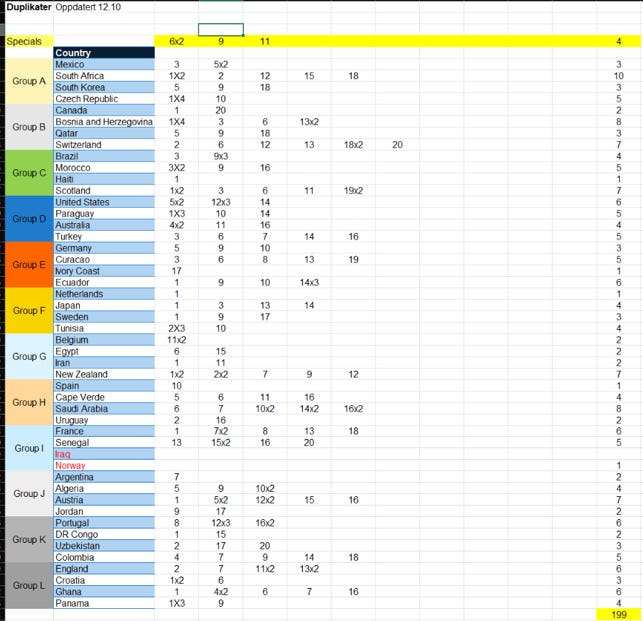Click the Group L merged cell
This screenshot has height=621, width=643.
click(x=29, y=586)
